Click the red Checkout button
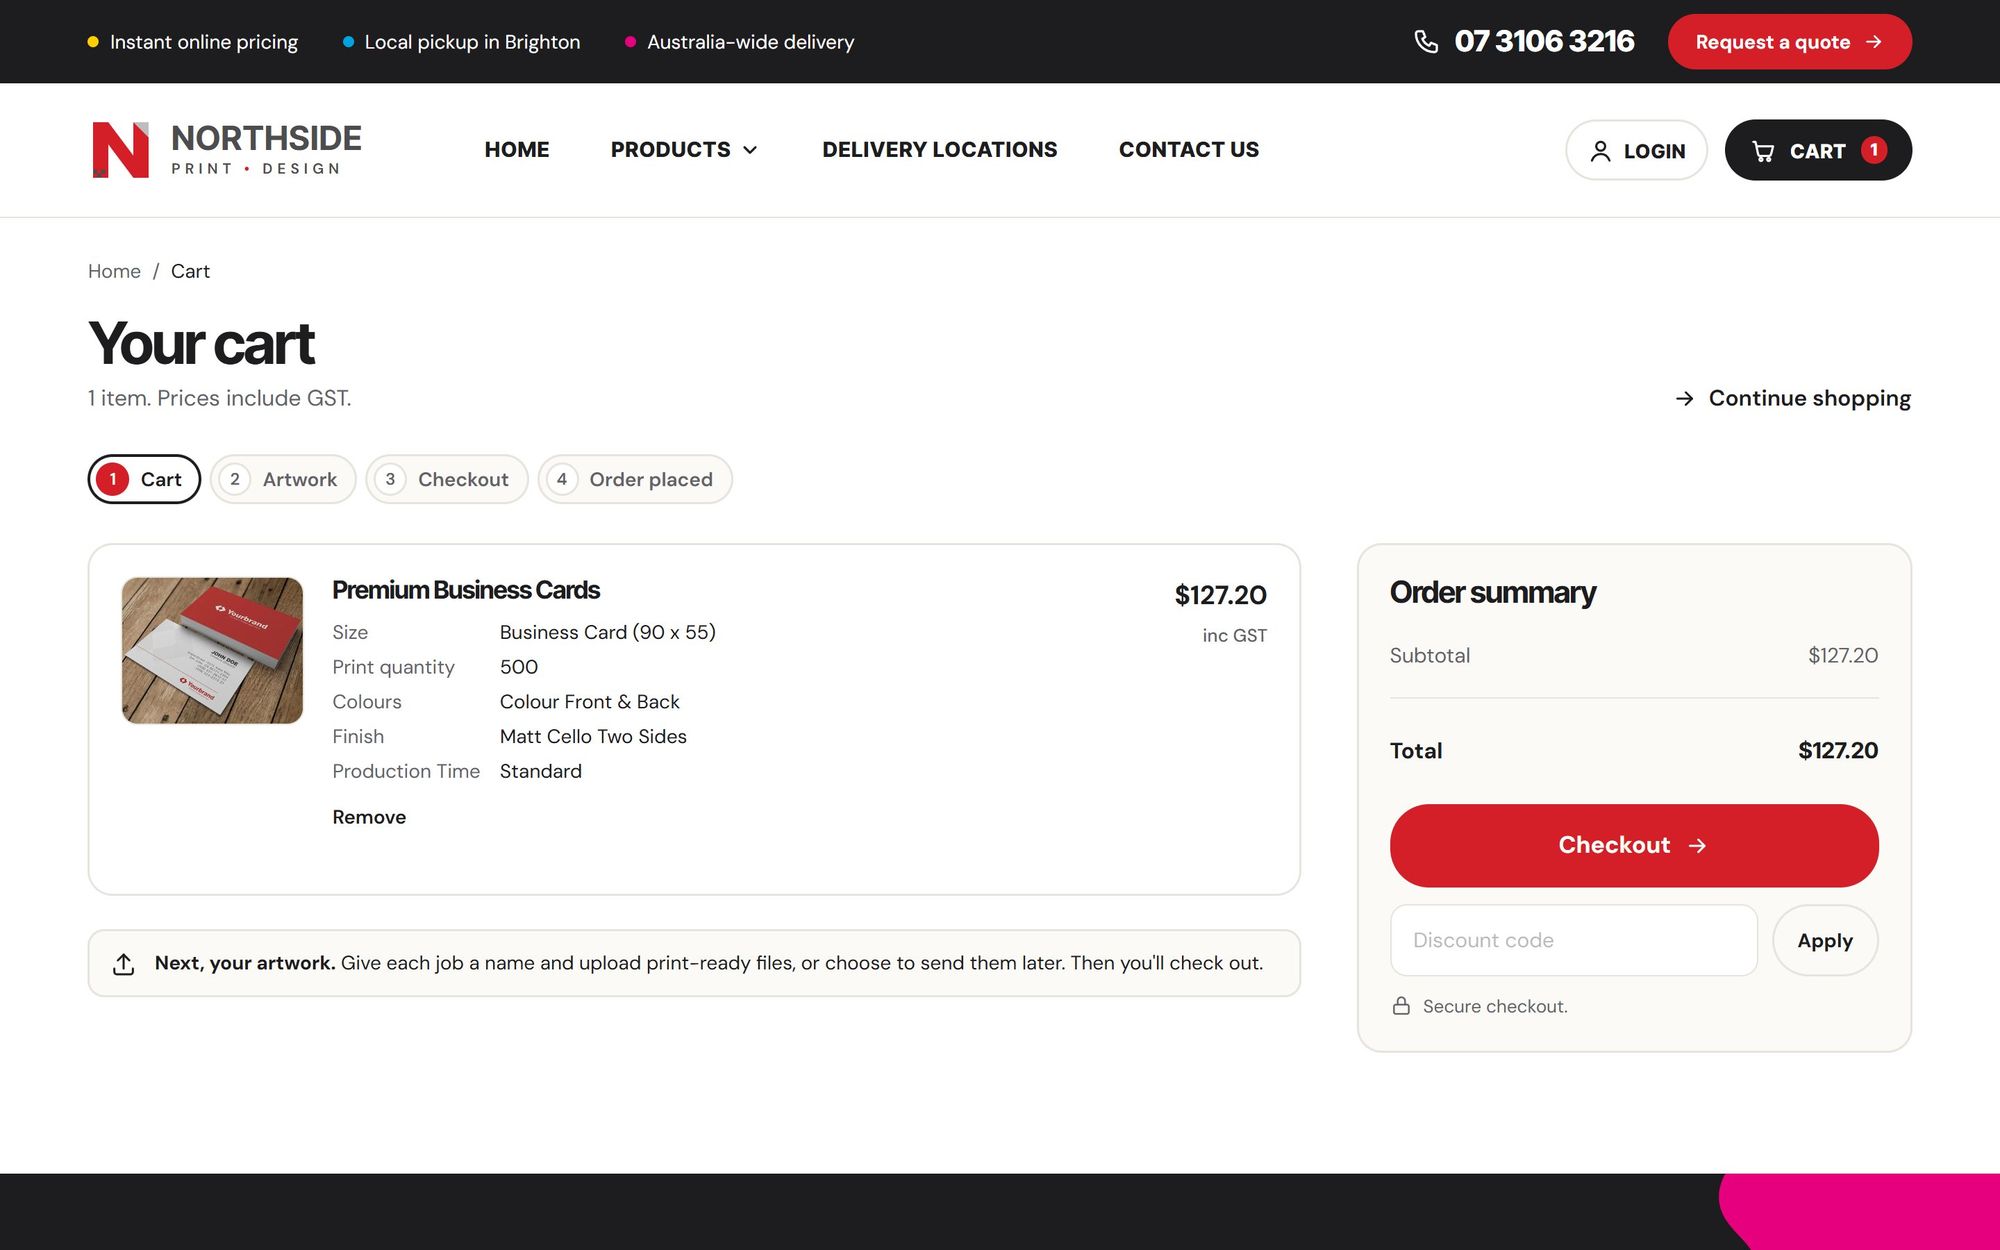 coord(1634,845)
